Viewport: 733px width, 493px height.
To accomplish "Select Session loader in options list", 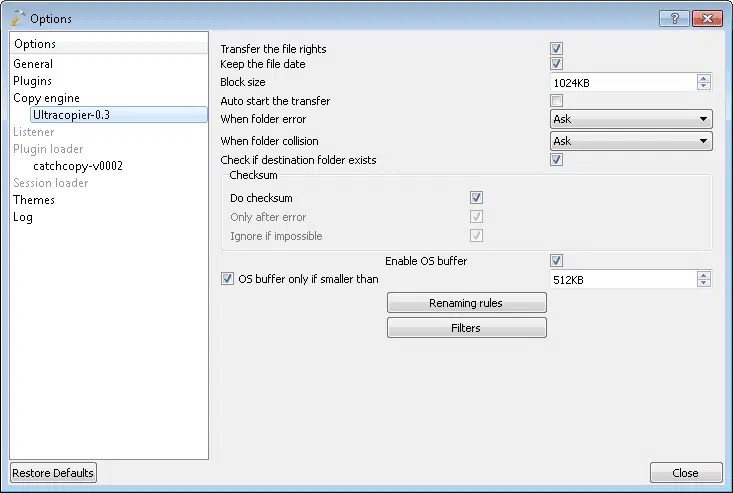I will pyautogui.click(x=50, y=183).
